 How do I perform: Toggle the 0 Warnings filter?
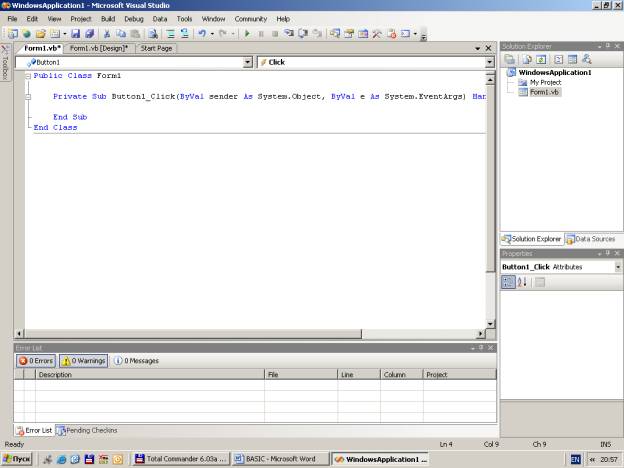click(x=84, y=361)
